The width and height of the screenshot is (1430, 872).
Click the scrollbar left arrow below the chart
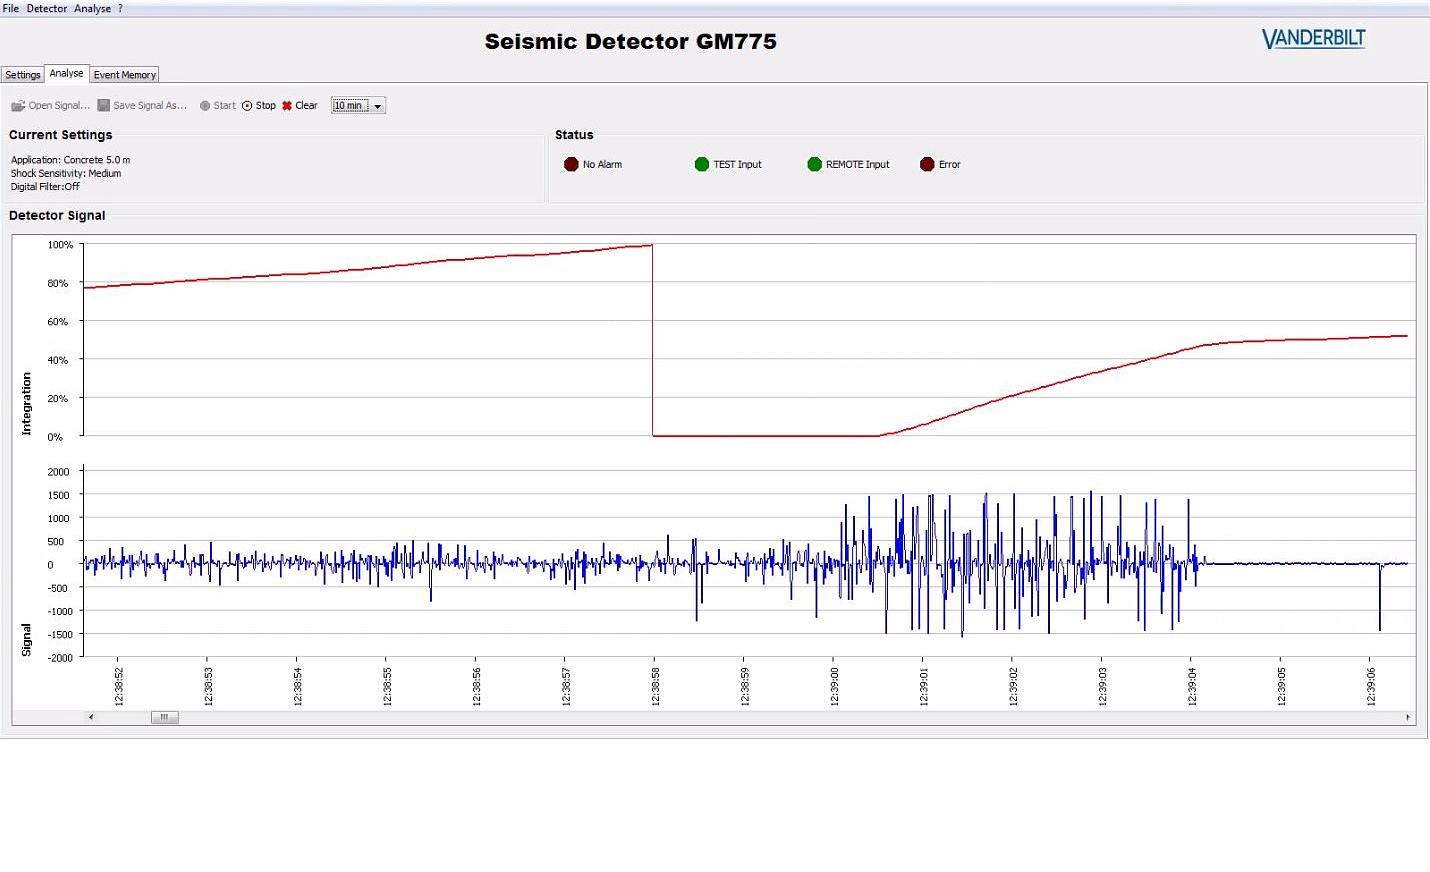(x=91, y=717)
